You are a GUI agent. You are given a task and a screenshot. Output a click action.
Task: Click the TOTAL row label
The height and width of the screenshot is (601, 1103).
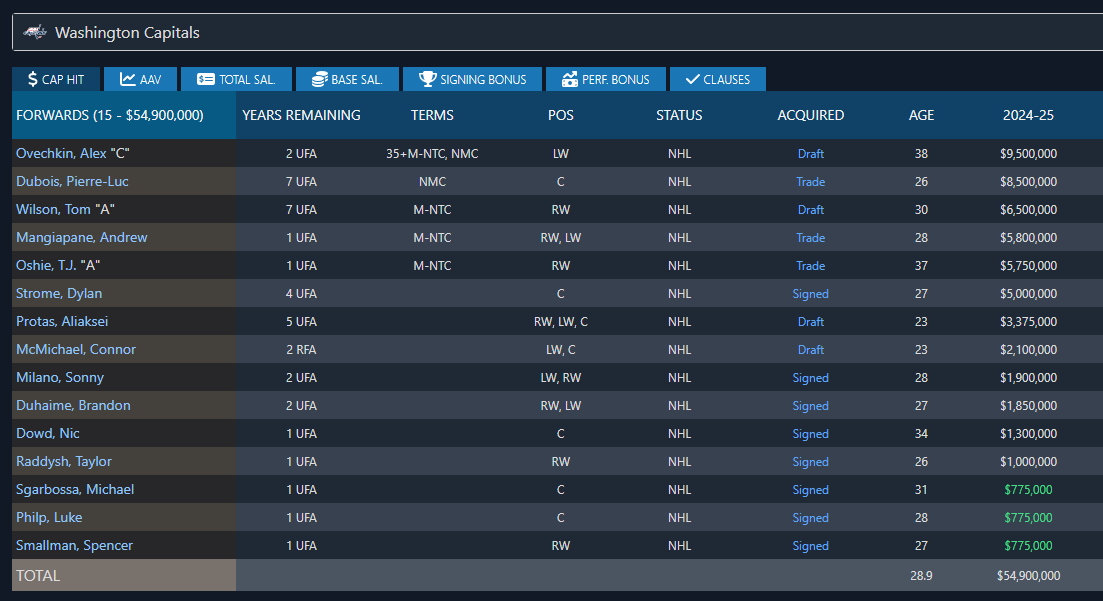[38, 576]
